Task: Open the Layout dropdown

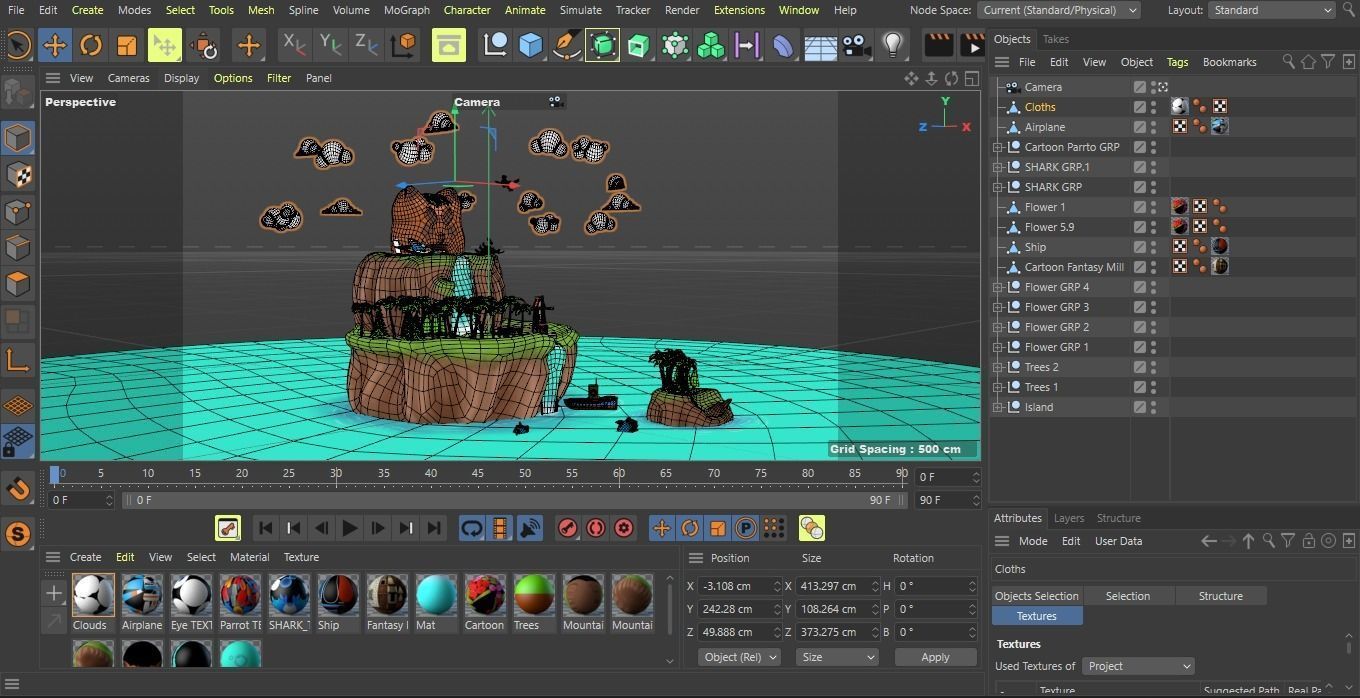Action: pos(1271,10)
